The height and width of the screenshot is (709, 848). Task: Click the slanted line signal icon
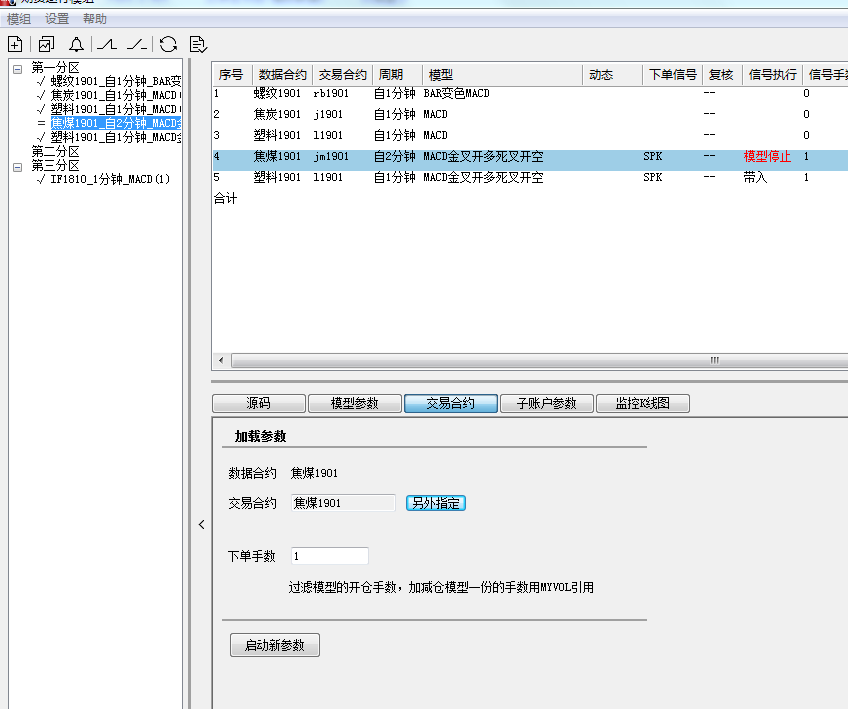pos(137,44)
